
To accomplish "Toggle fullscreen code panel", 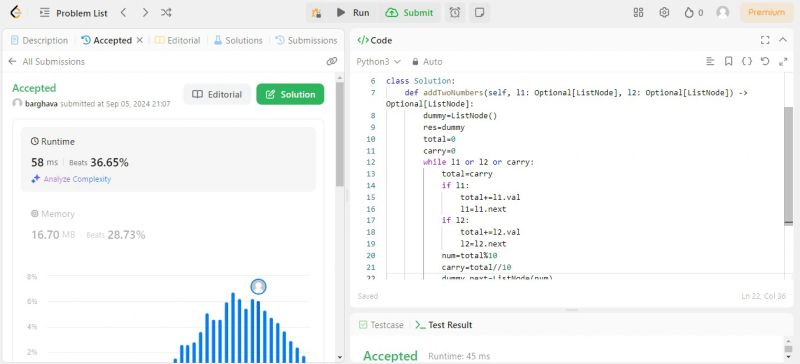I will 765,40.
